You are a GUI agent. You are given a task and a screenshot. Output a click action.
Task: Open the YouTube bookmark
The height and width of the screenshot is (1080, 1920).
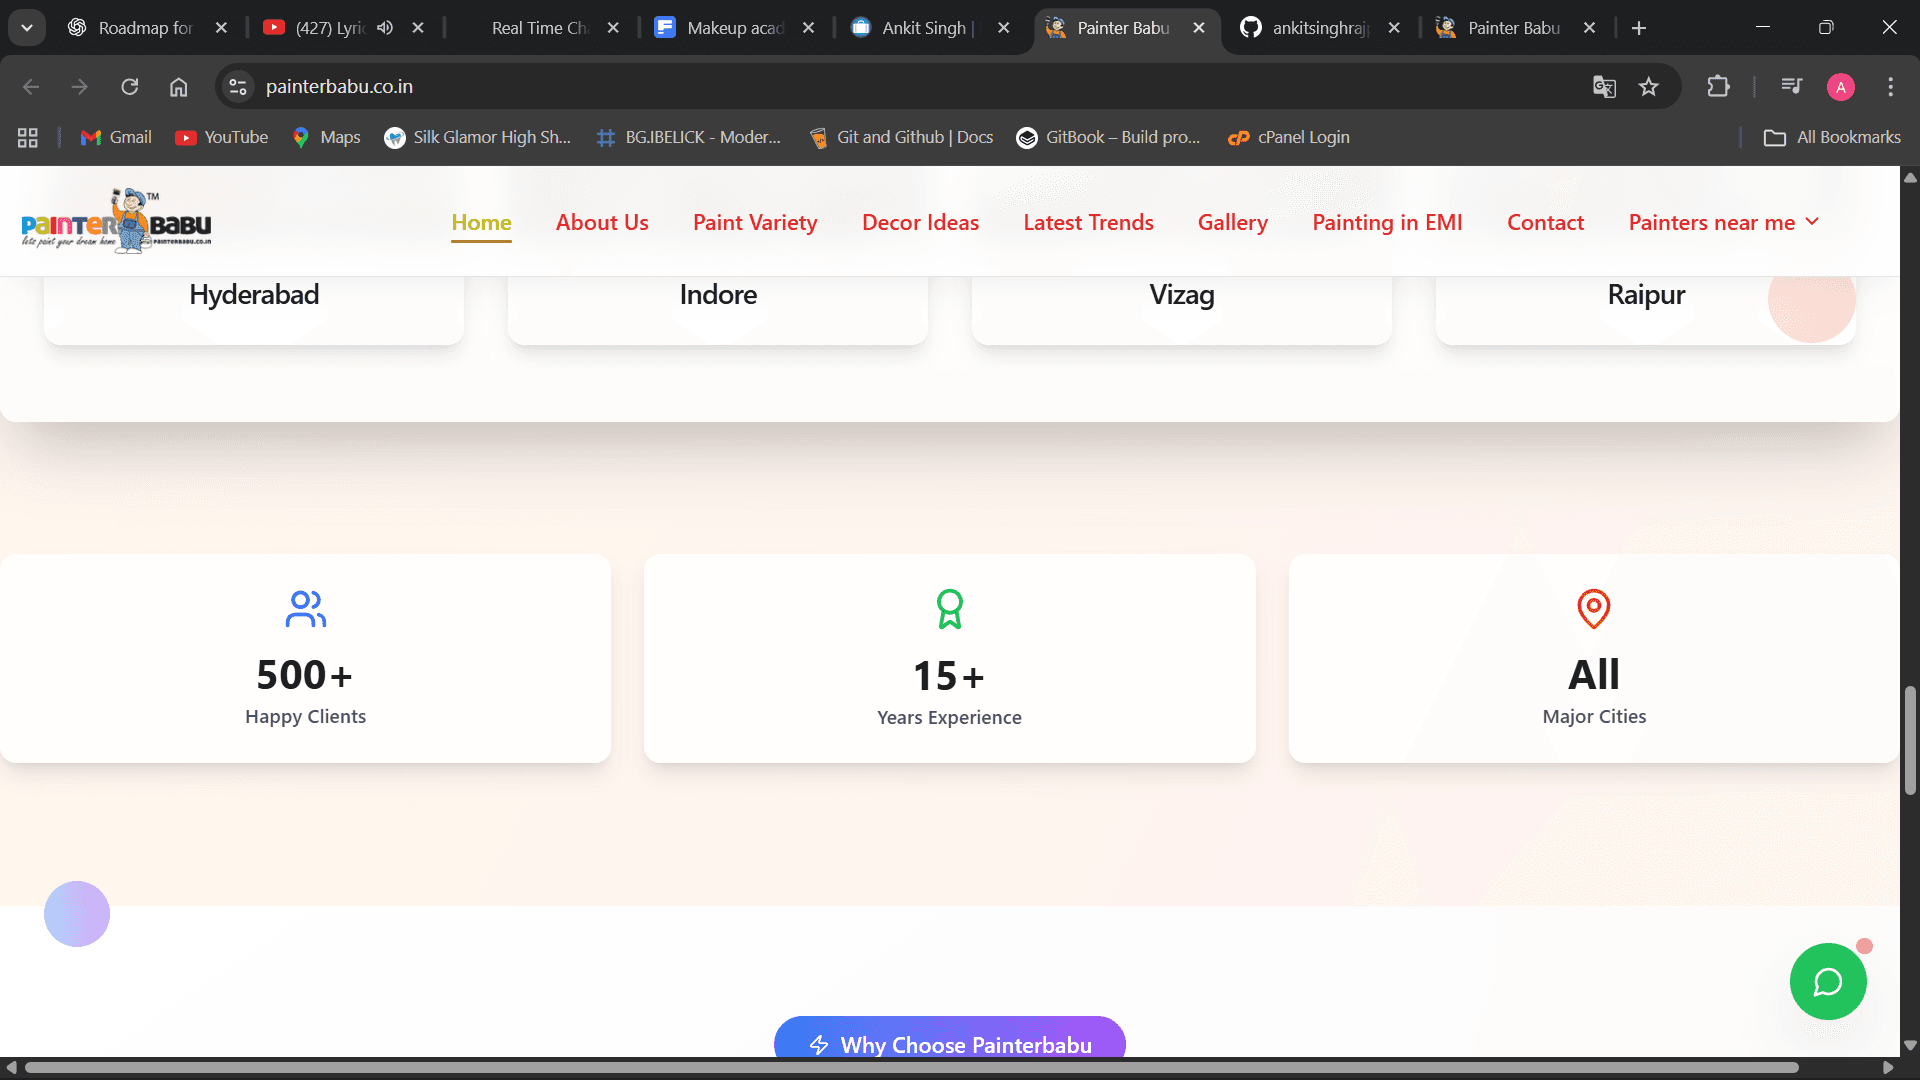pos(221,137)
